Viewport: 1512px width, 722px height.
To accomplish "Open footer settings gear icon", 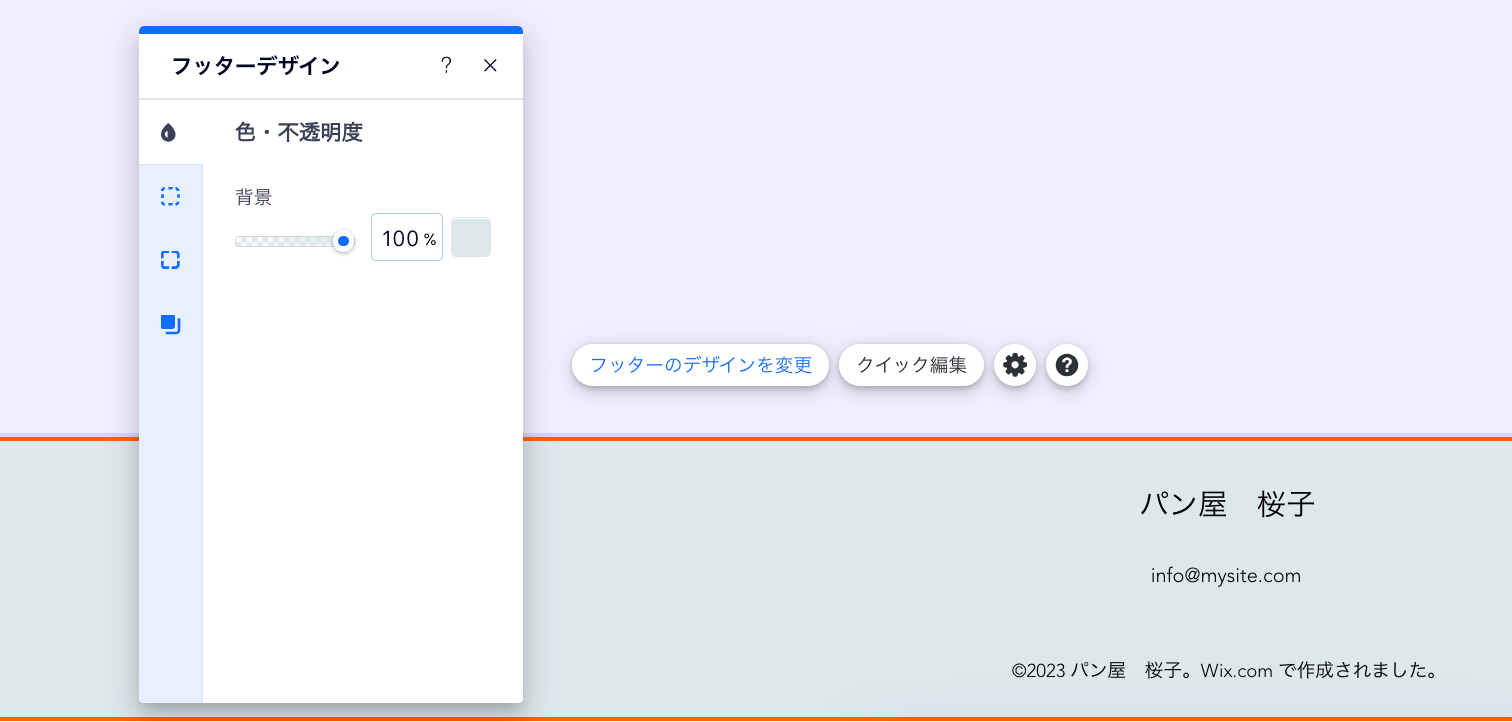I will pos(1014,365).
